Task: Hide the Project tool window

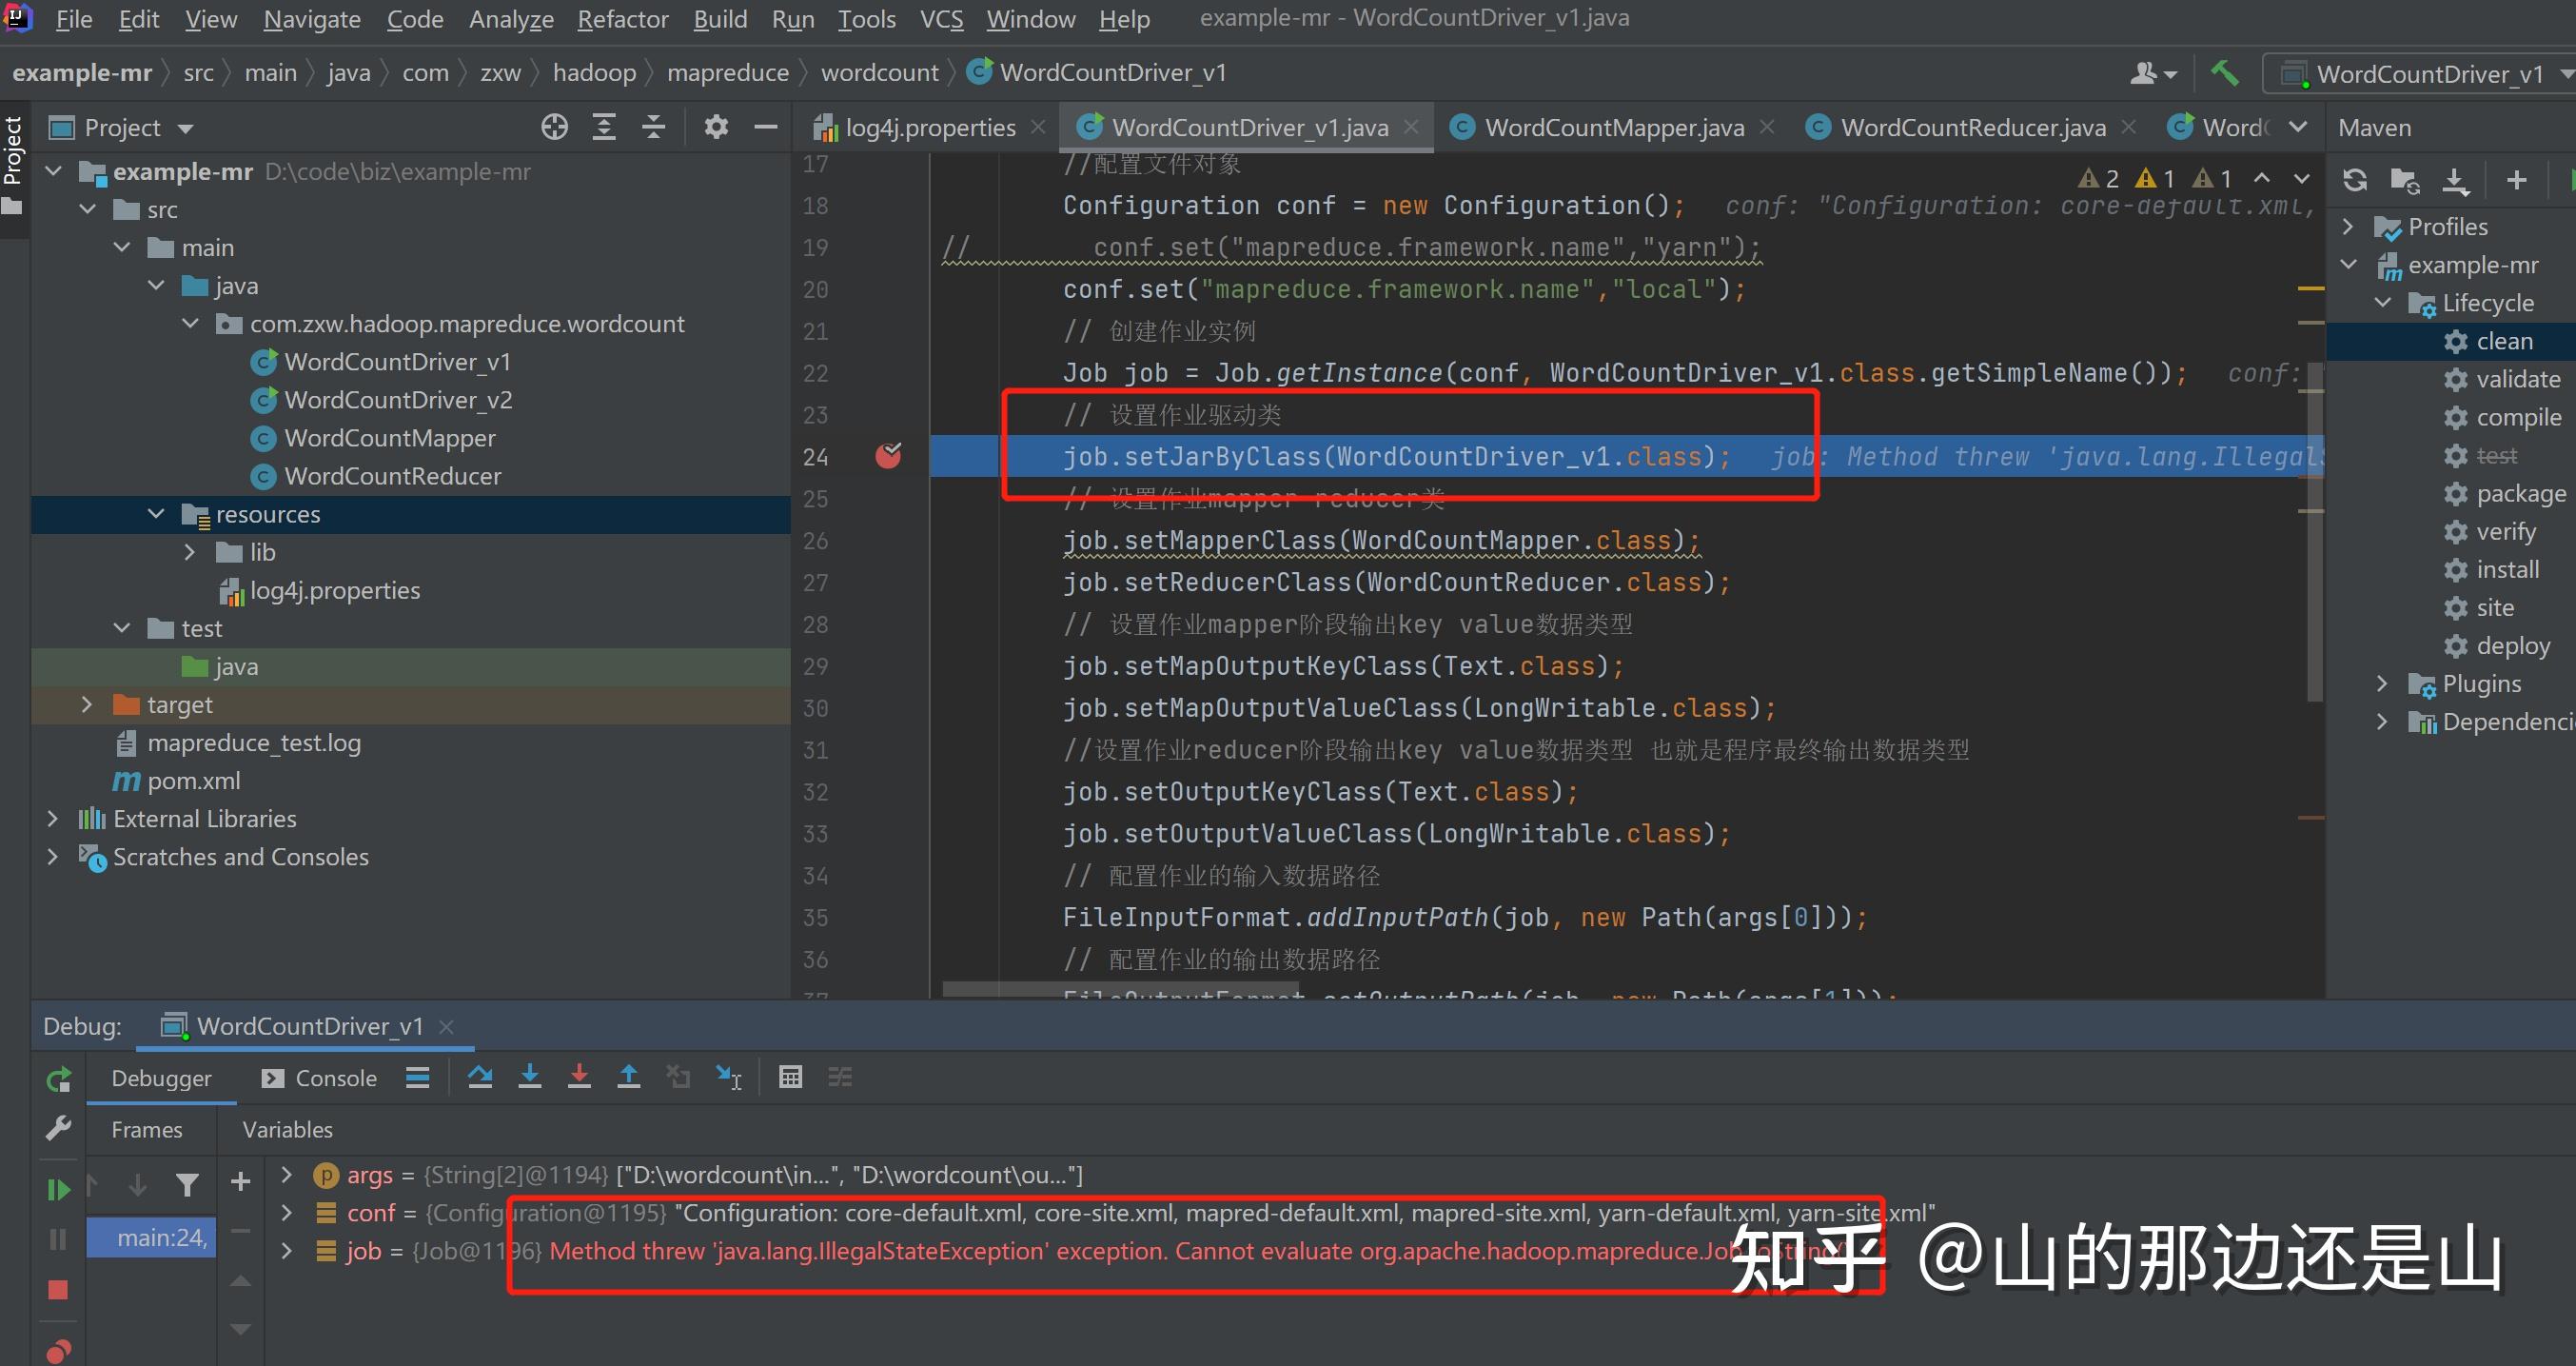Action: 766,127
